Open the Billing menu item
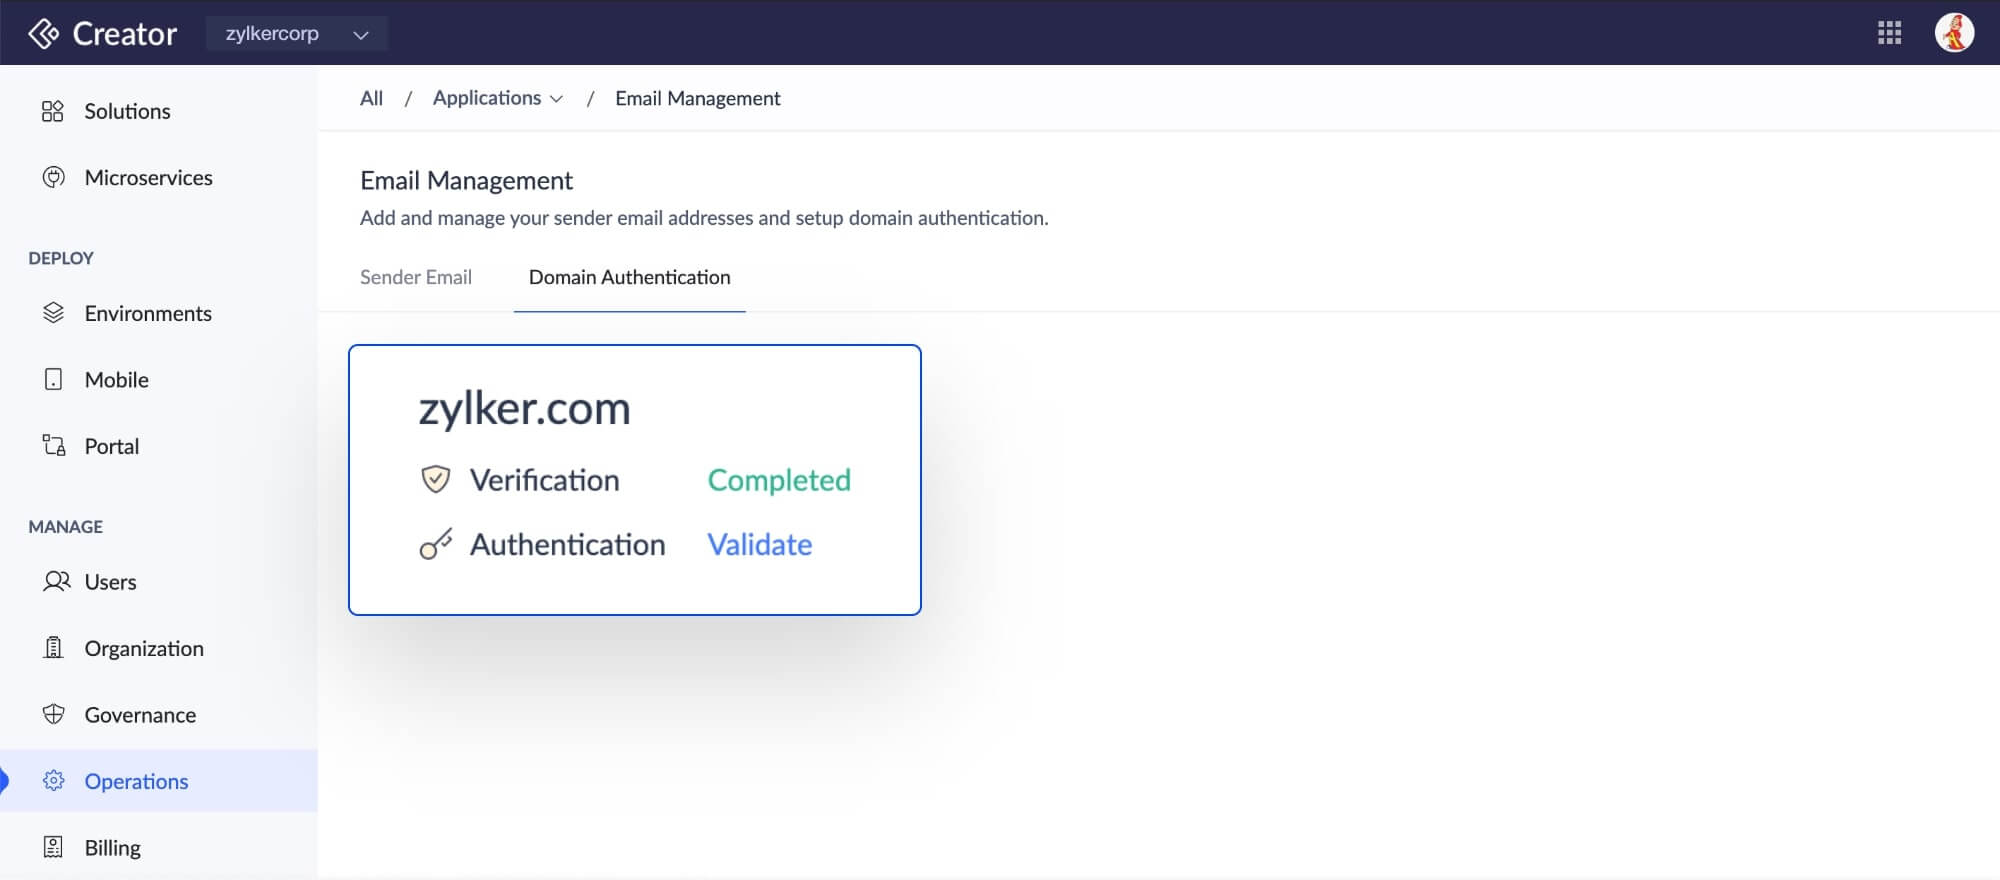The height and width of the screenshot is (880, 2000). coord(112,848)
